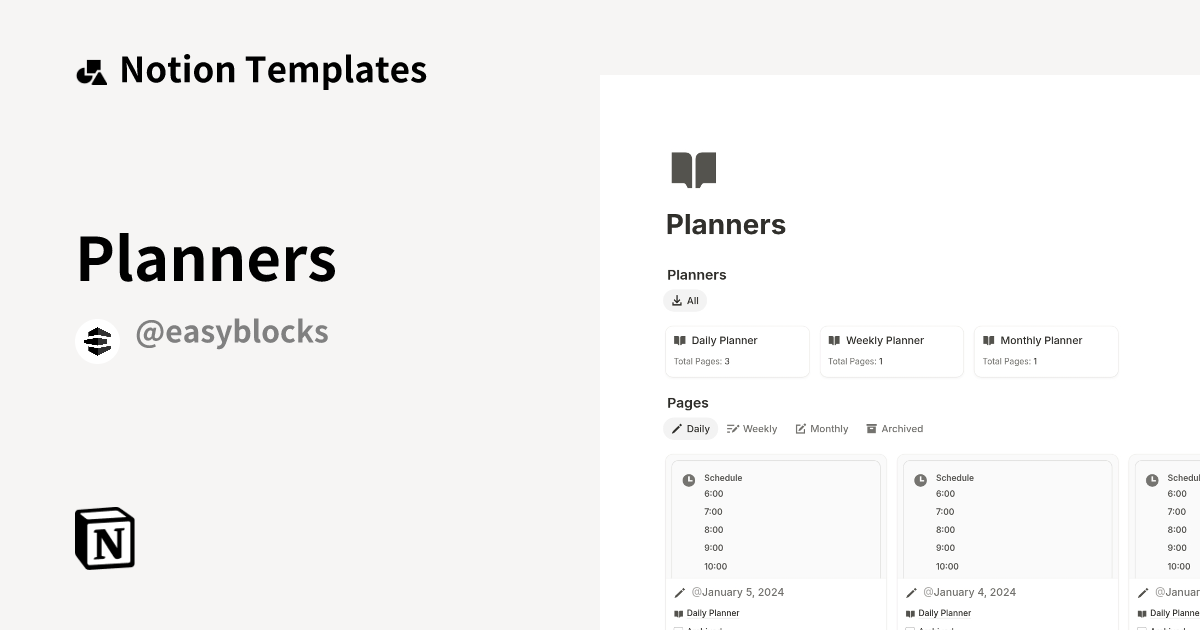Image resolution: width=1200 pixels, height=630 pixels.
Task: Click the book icon on the Daily Planner card
Action: pyautogui.click(x=681, y=340)
